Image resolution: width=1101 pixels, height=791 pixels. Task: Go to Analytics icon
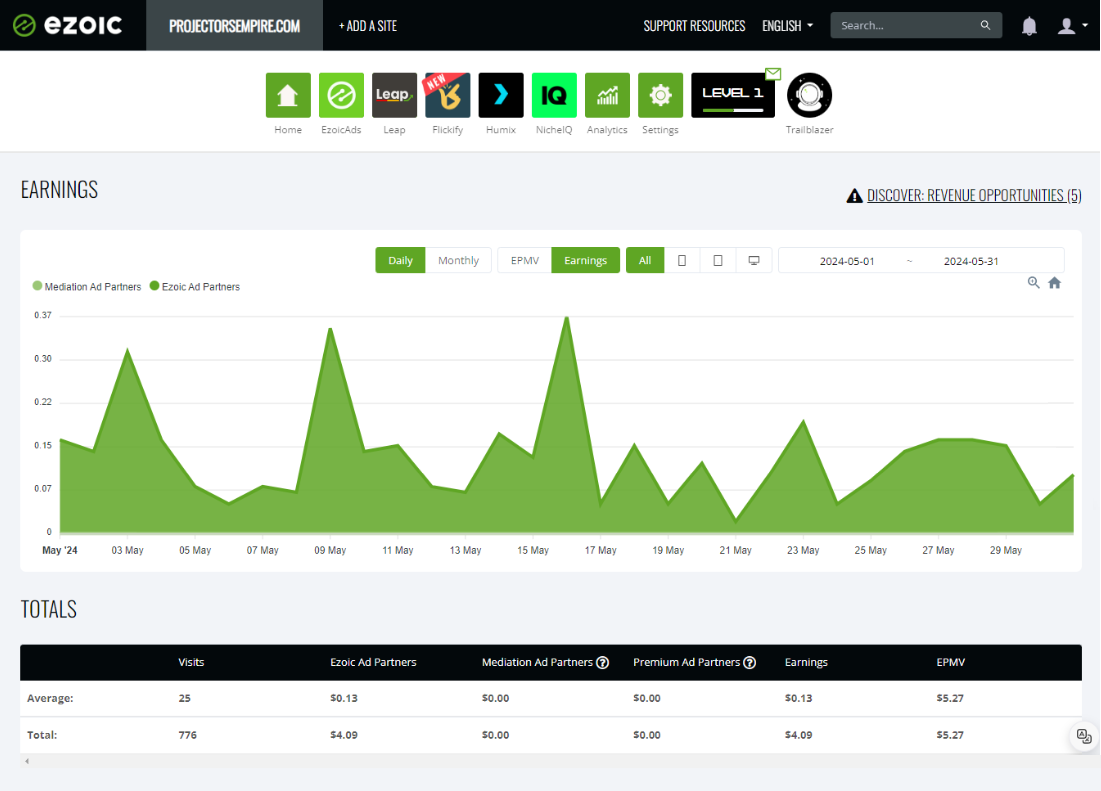(x=607, y=95)
